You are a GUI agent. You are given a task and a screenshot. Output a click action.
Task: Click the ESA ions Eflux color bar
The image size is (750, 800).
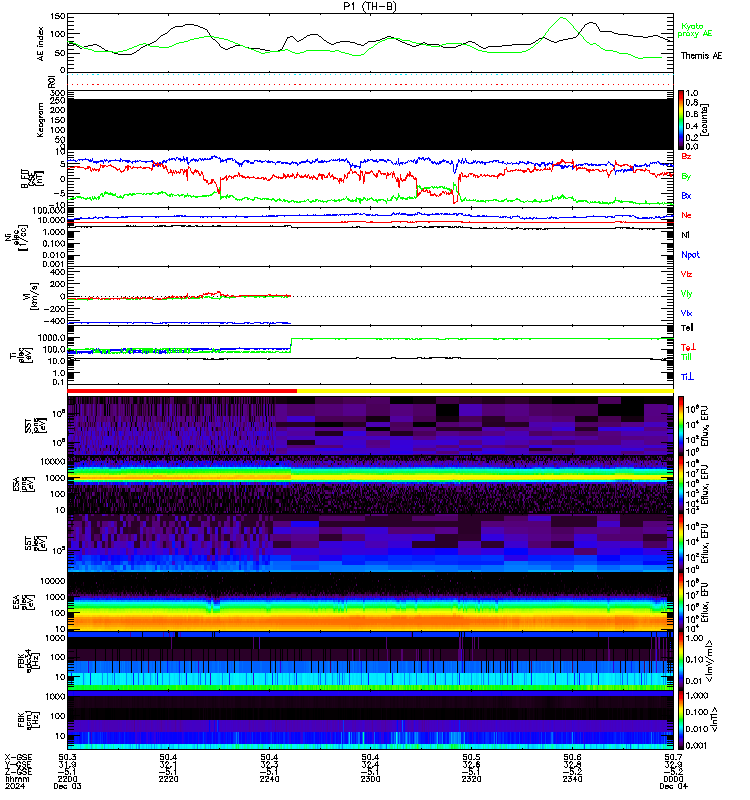(681, 484)
